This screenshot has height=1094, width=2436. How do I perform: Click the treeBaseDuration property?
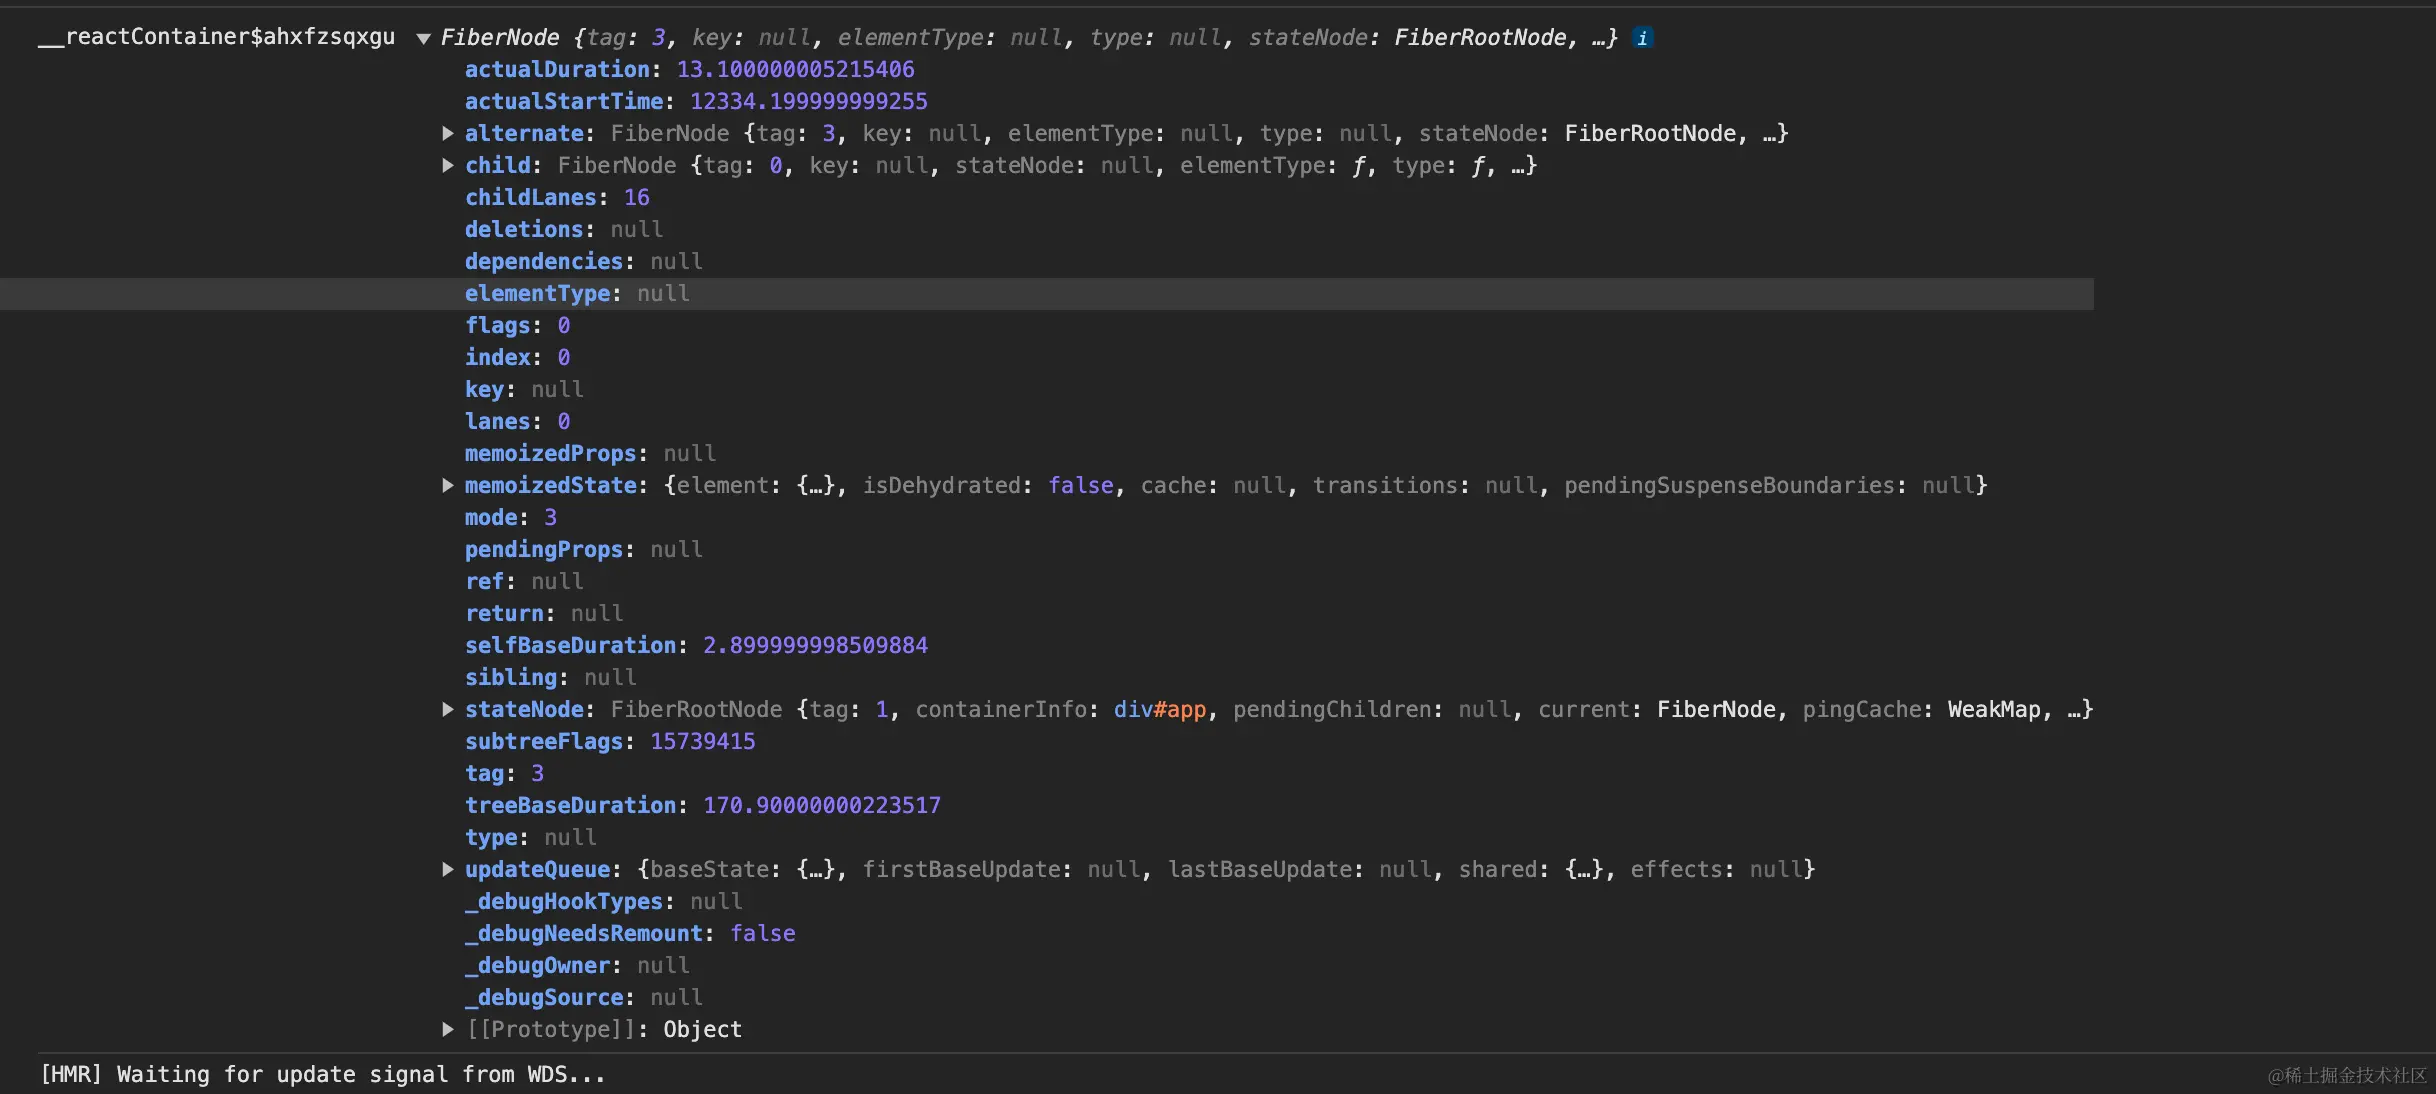(570, 805)
